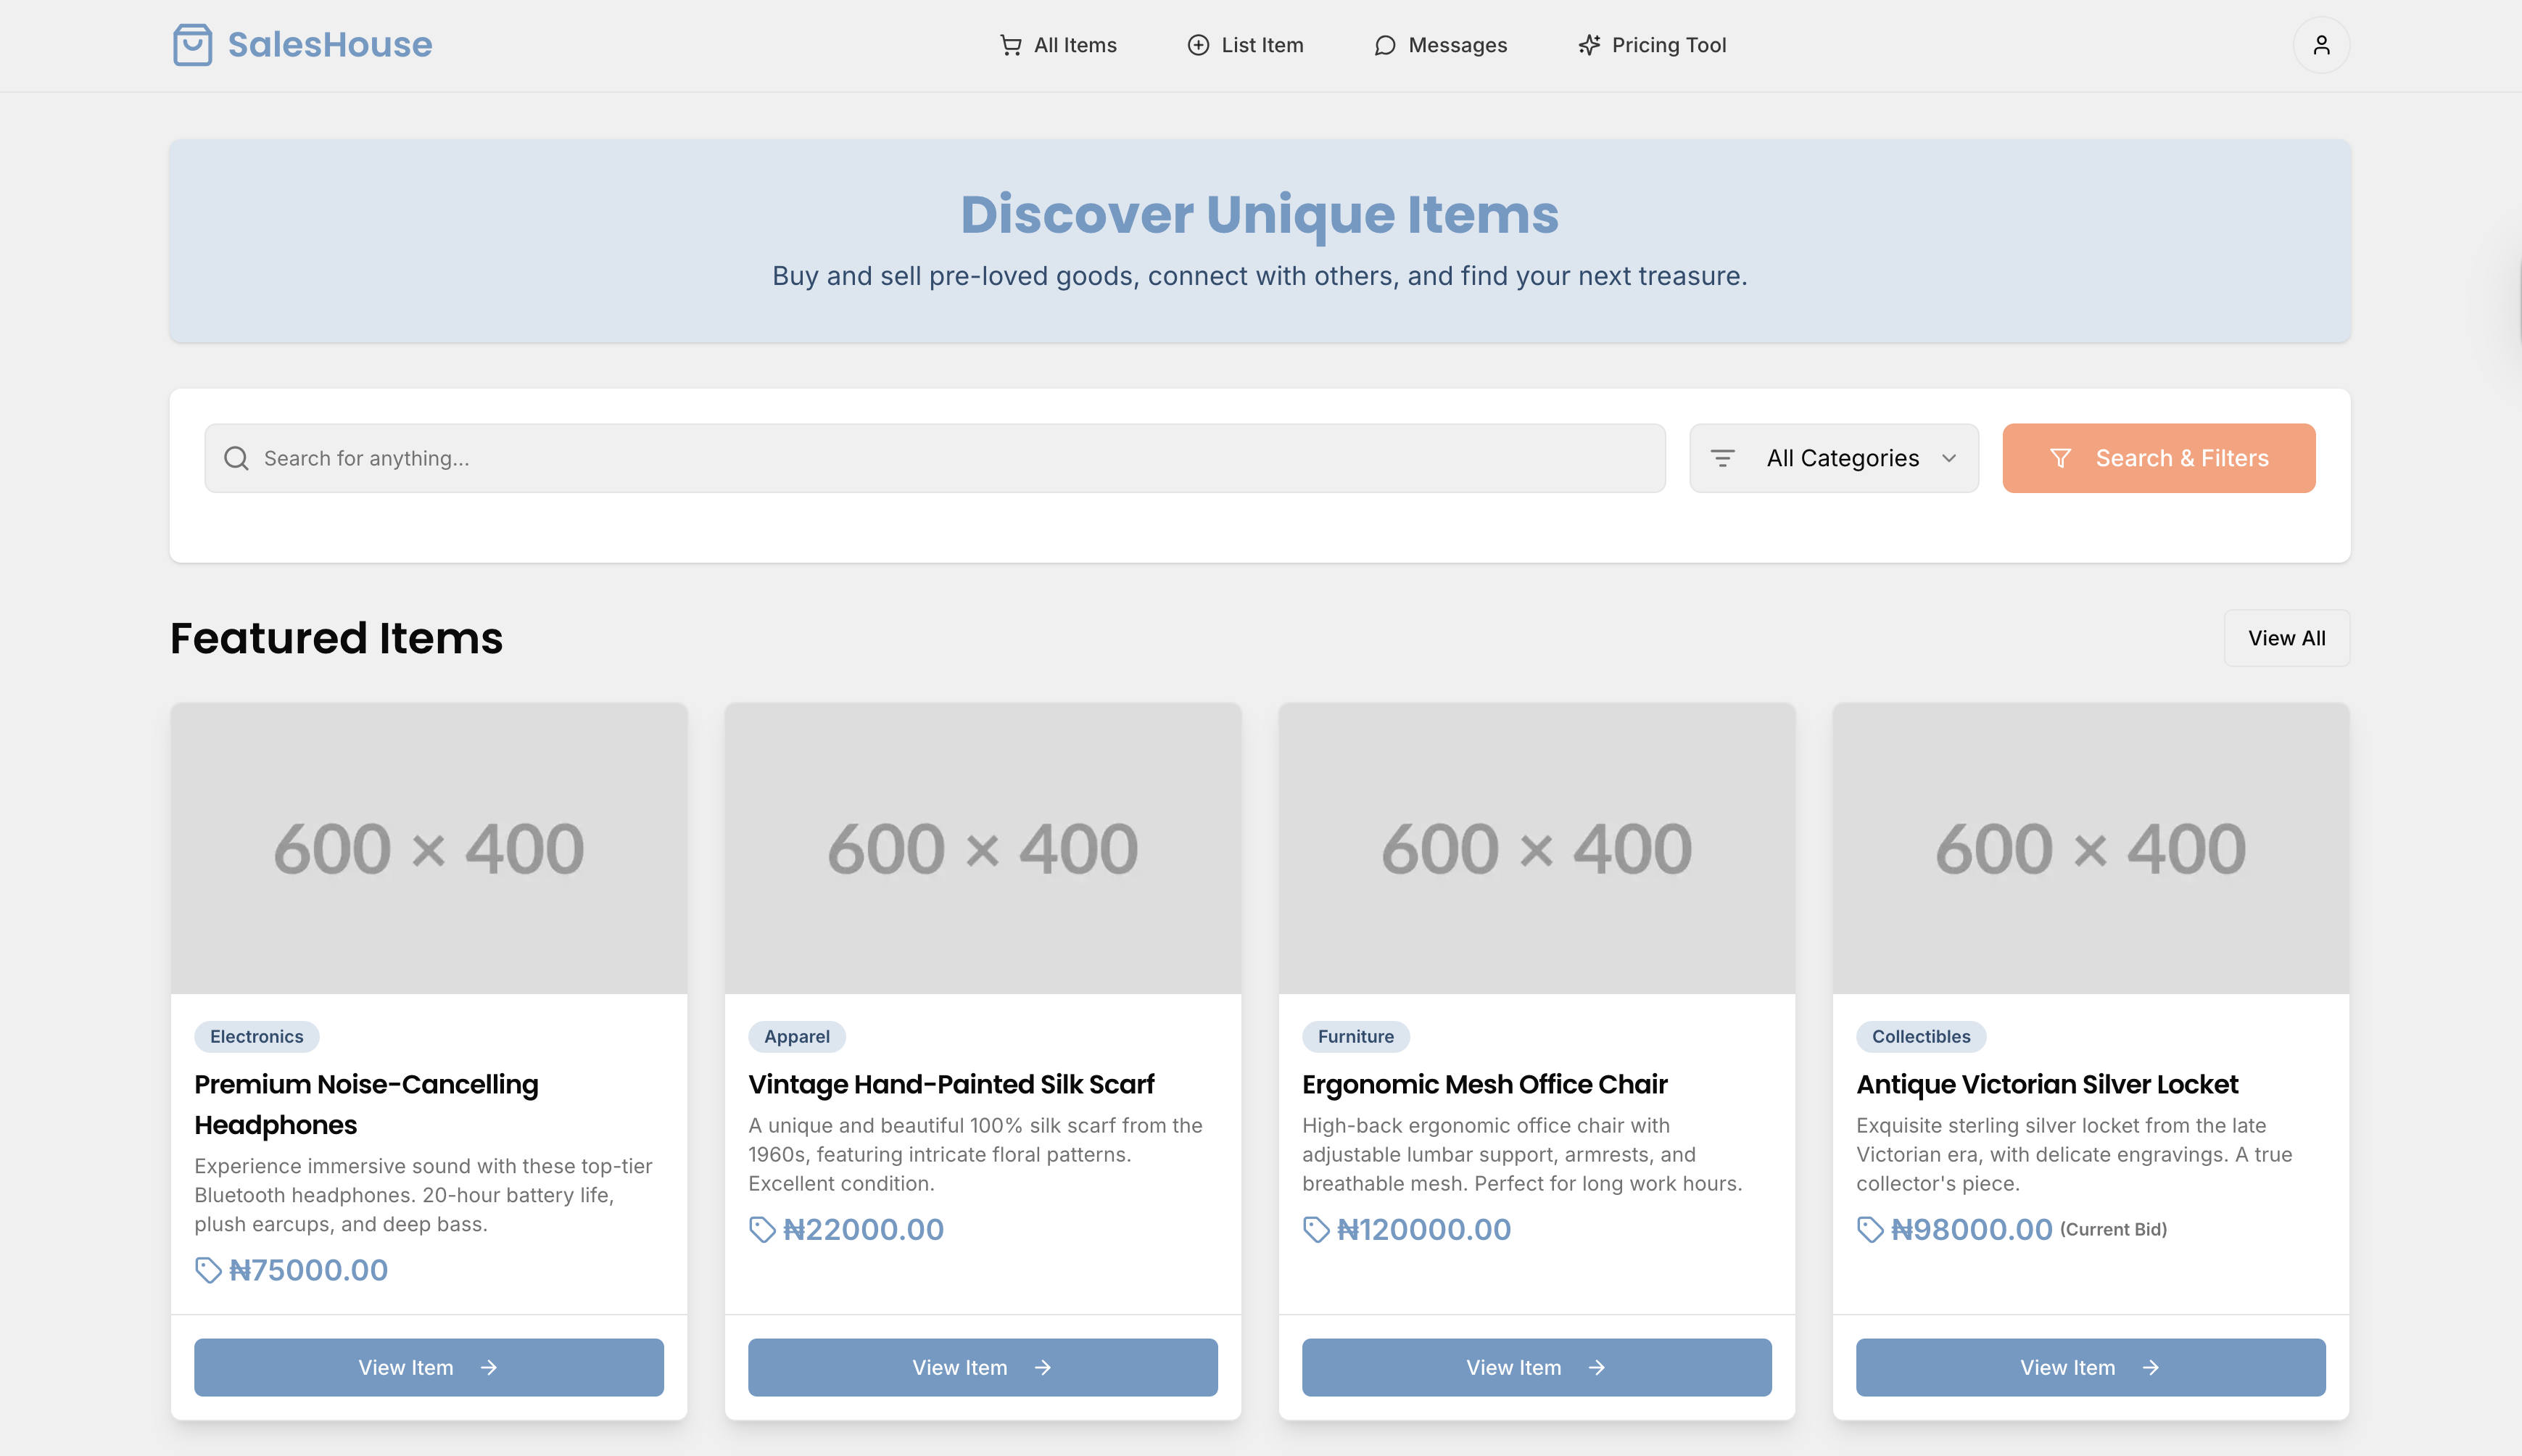2522x1456 pixels.
Task: Click the price tag icon beside ₦120000.00
Action: [x=1316, y=1229]
